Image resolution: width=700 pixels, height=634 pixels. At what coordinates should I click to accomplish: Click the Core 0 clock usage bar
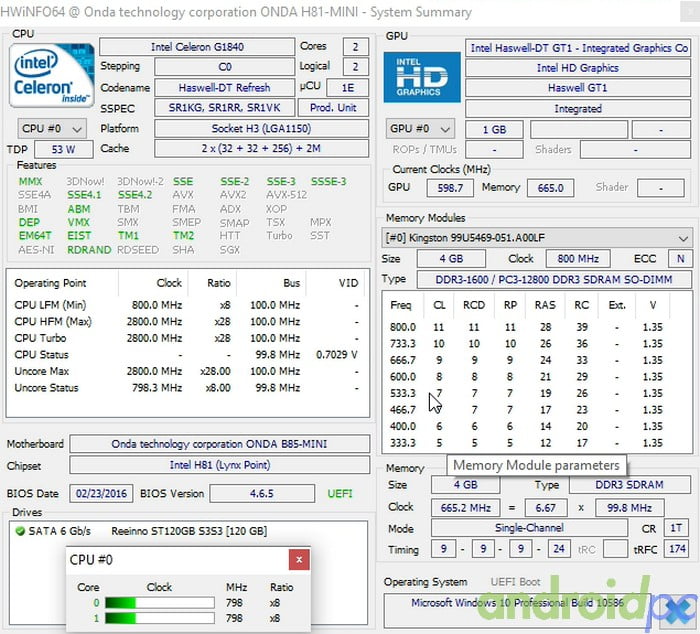coord(160,603)
